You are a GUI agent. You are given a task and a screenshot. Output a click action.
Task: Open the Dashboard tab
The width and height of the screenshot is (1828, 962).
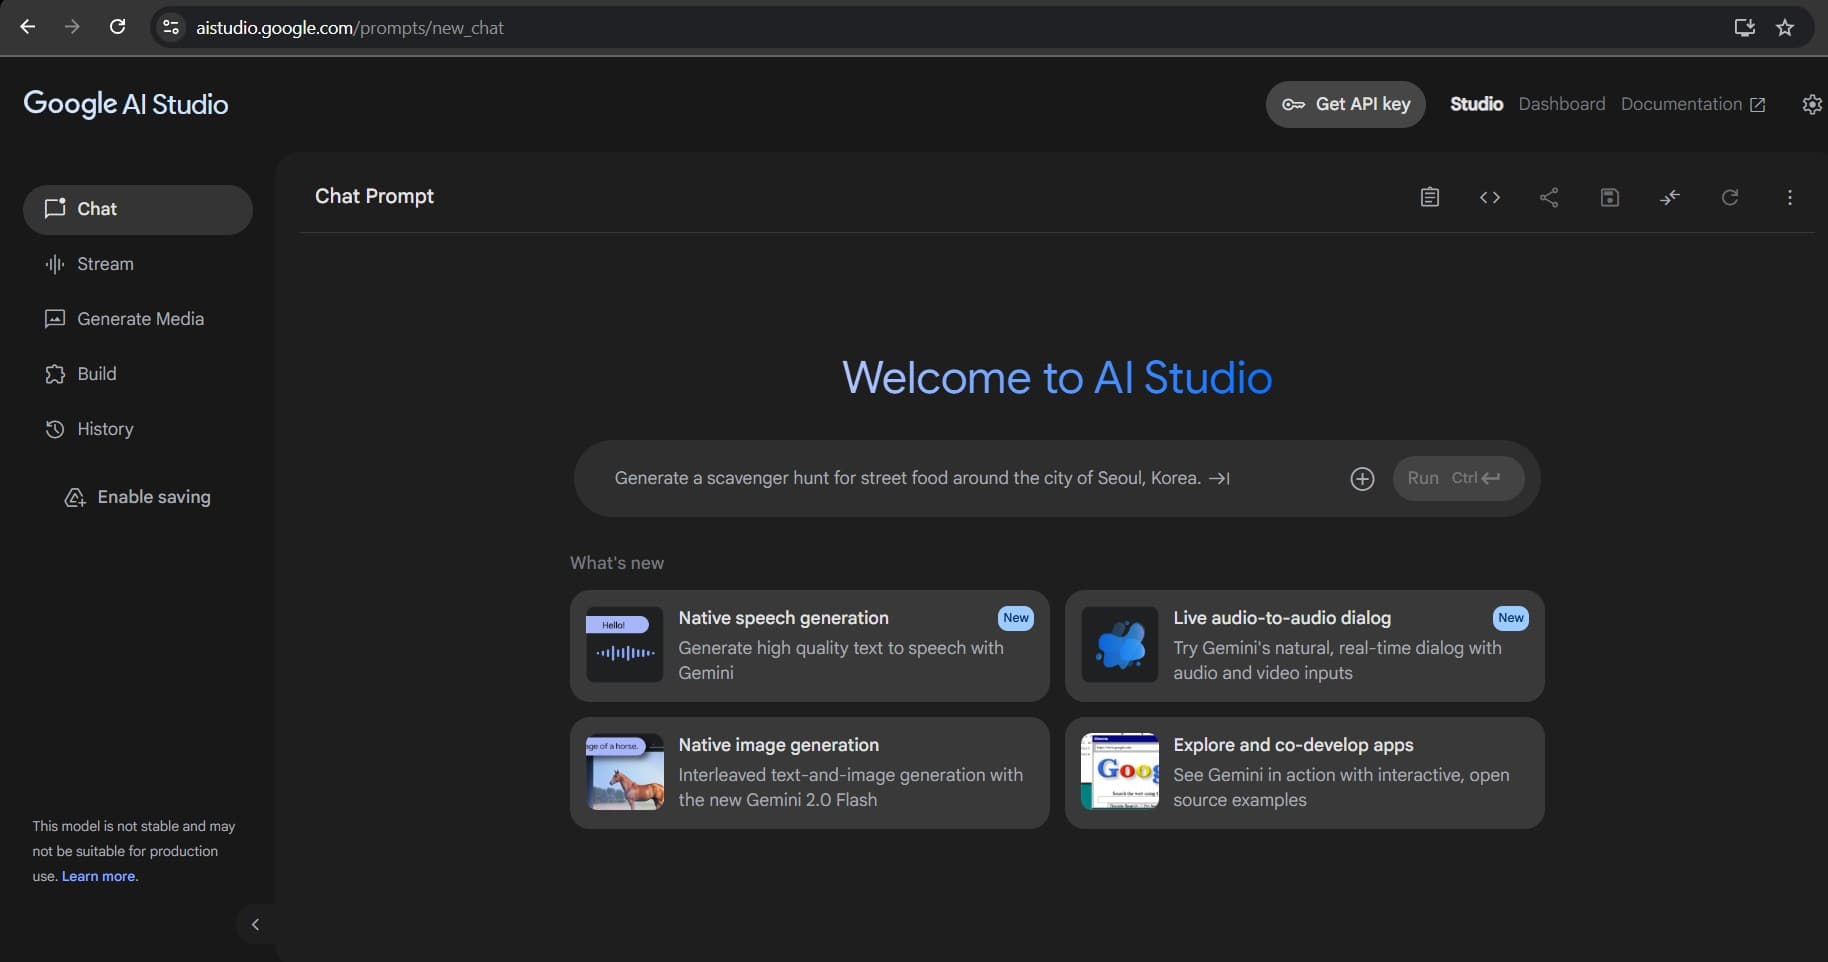[1561, 104]
